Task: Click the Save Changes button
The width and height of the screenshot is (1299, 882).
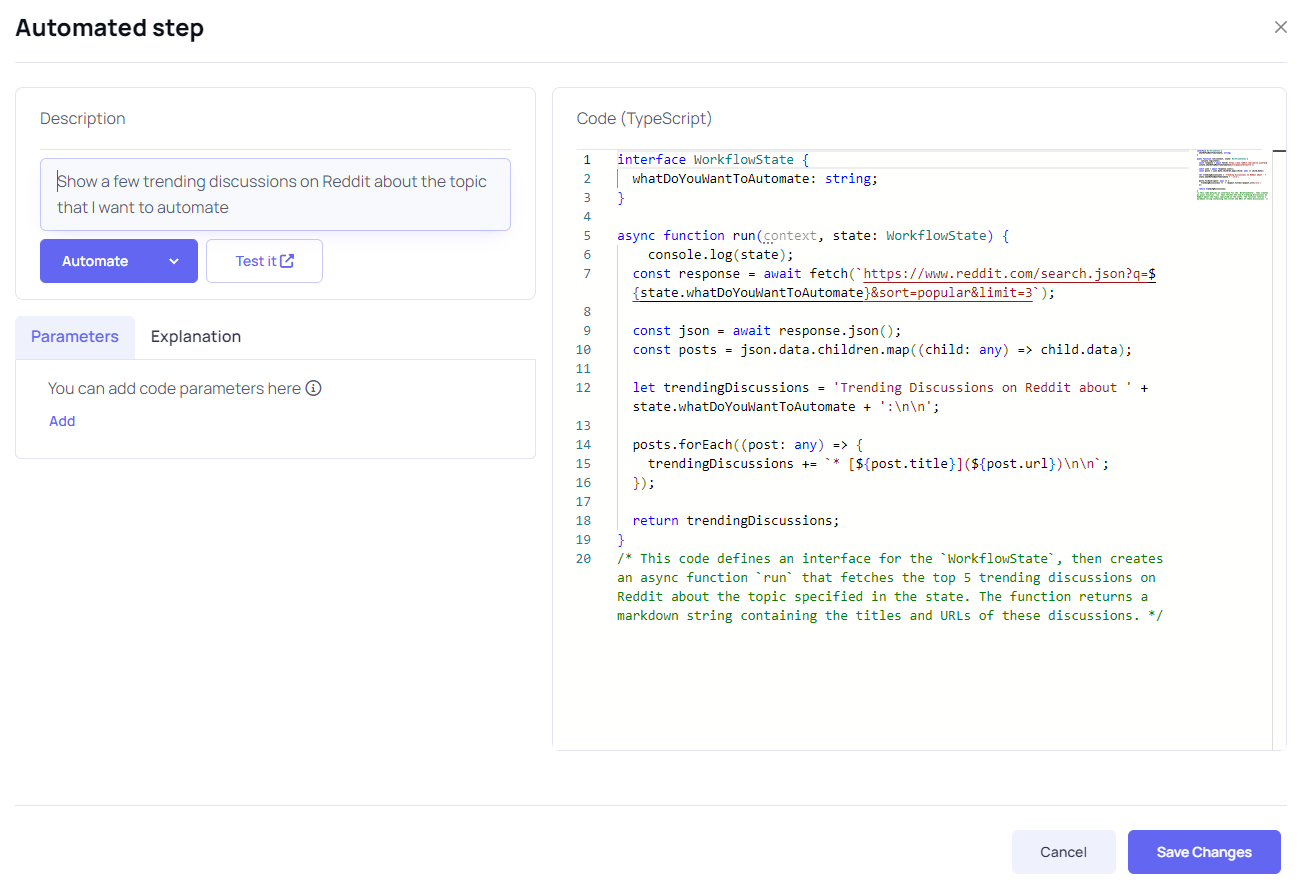Action: coord(1204,852)
